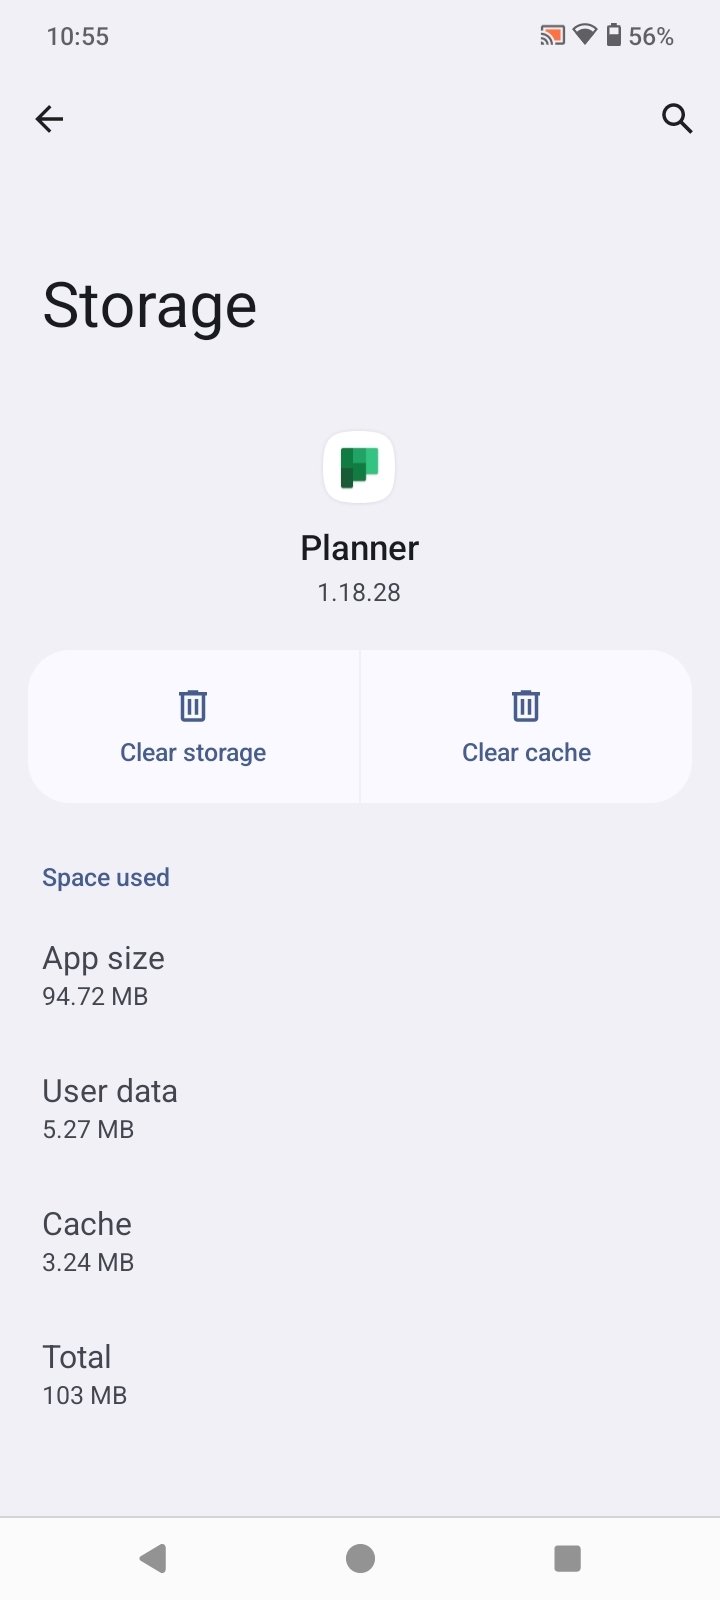Tap the Planner app name text

pos(359,548)
